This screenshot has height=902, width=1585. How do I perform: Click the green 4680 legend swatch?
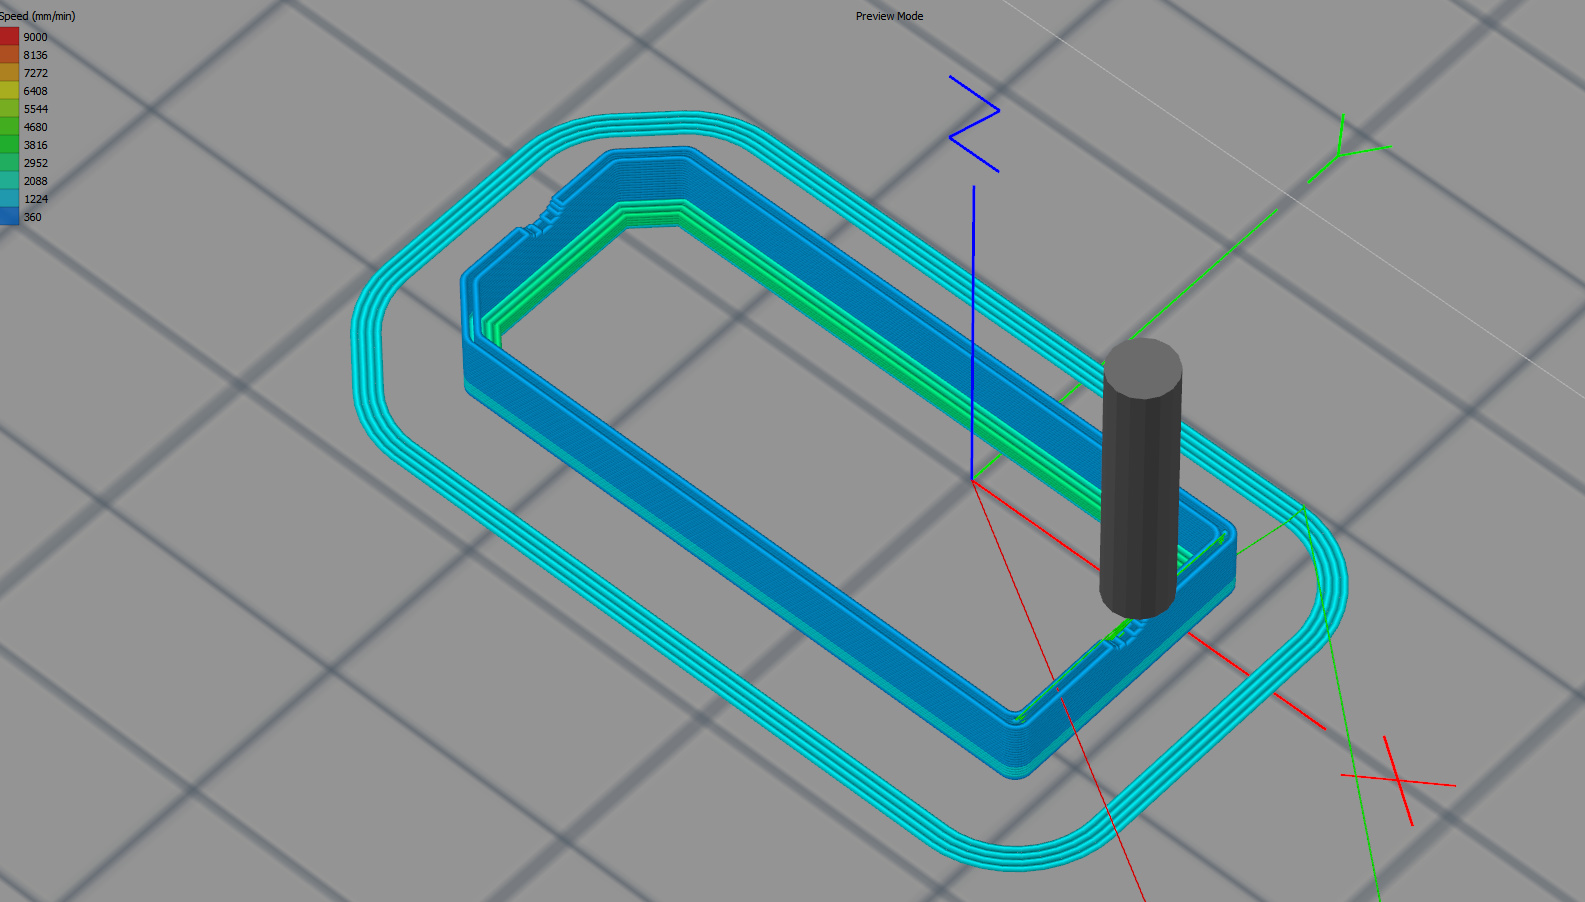click(9, 127)
